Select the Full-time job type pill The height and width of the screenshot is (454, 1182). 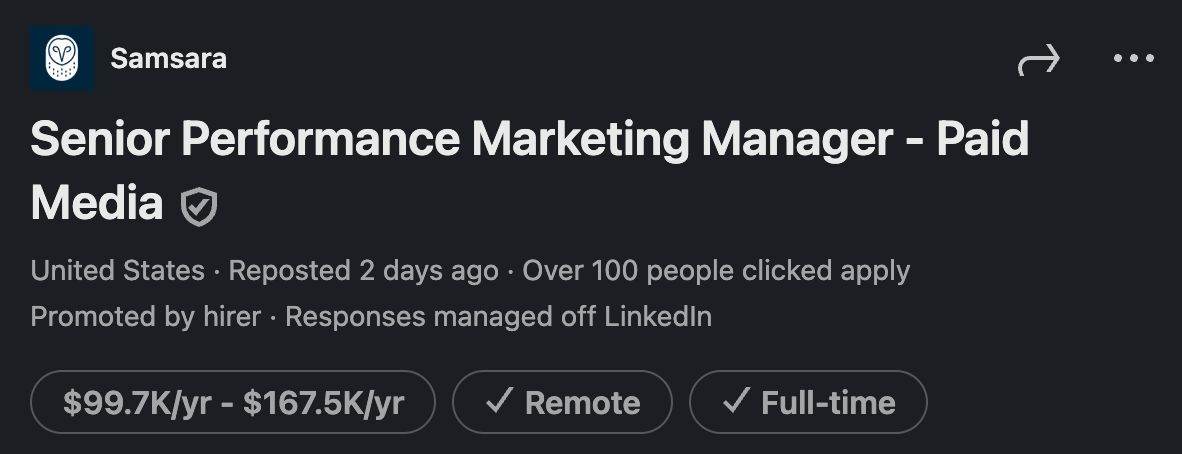[808, 403]
